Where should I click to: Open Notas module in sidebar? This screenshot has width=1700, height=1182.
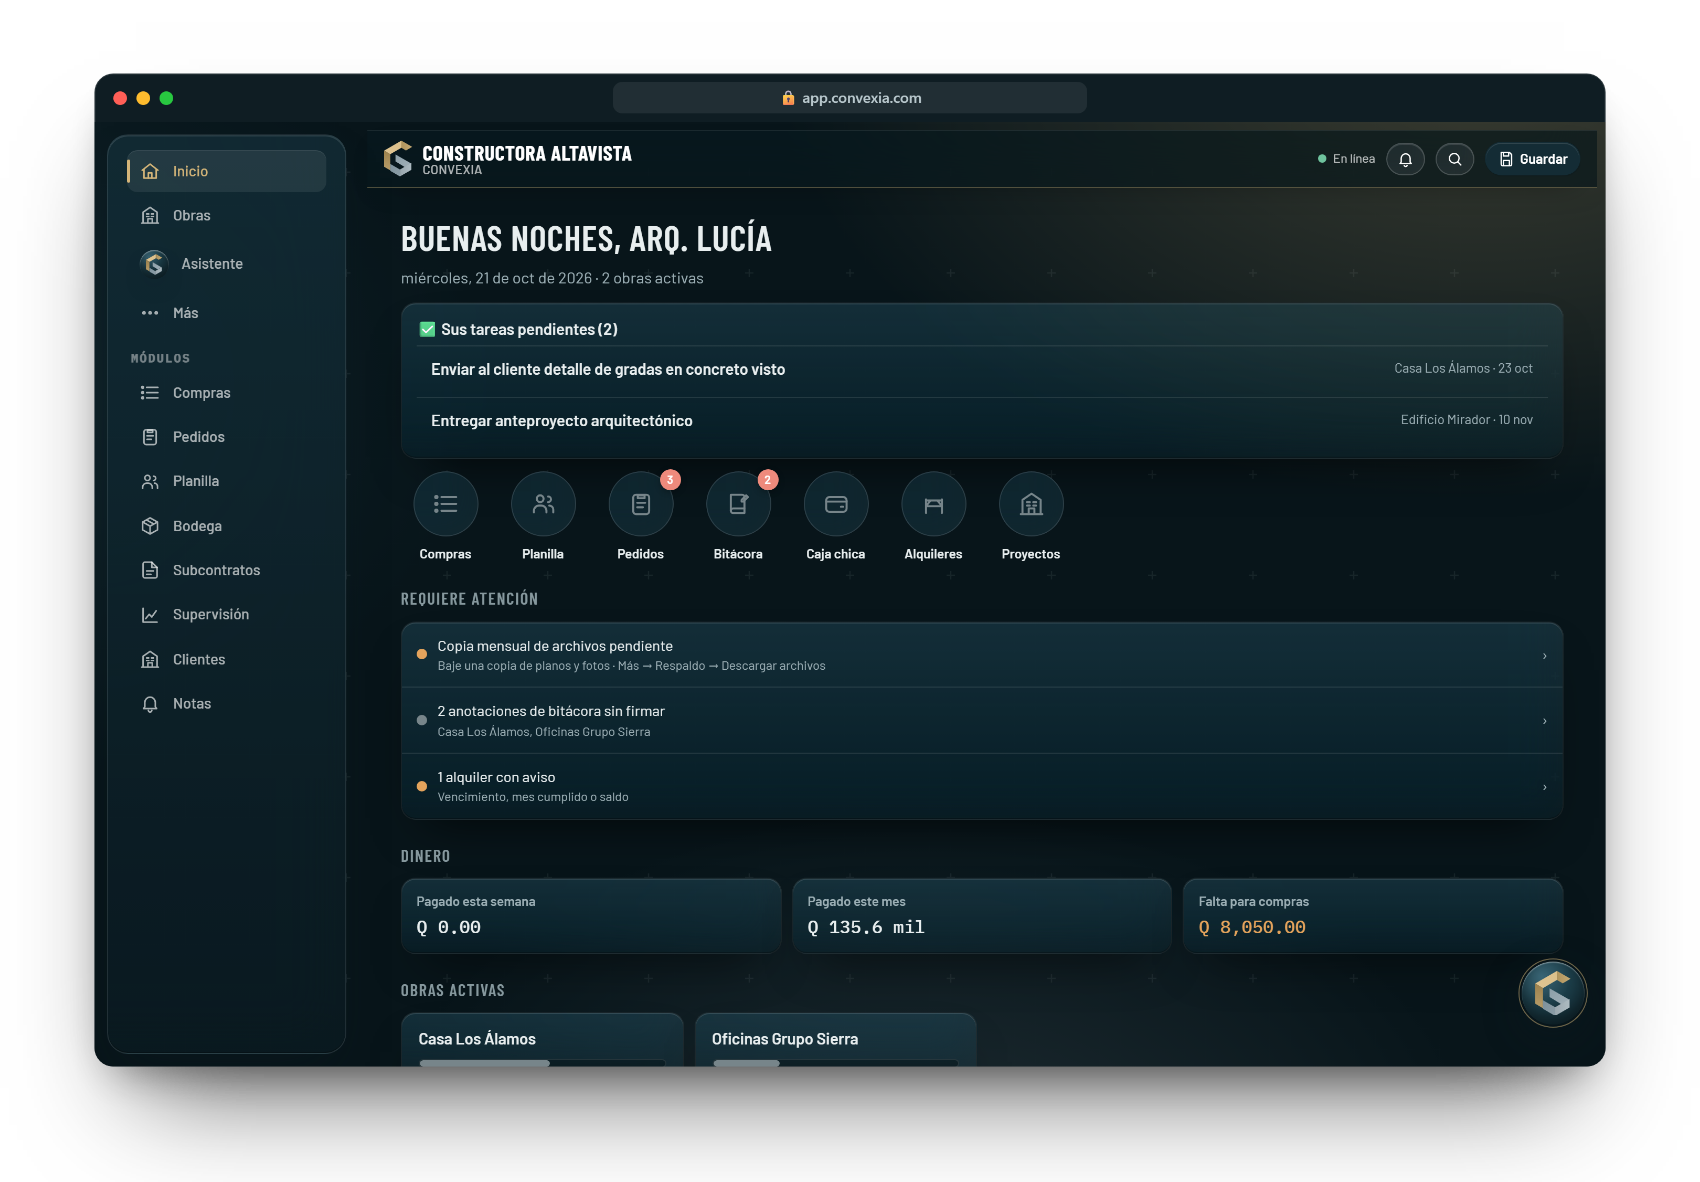click(227, 703)
